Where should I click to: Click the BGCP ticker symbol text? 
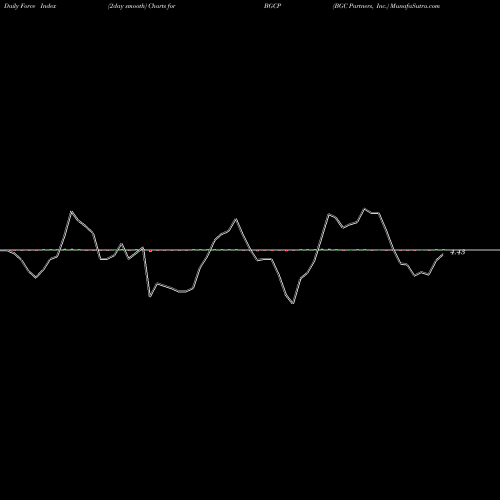(x=273, y=6)
